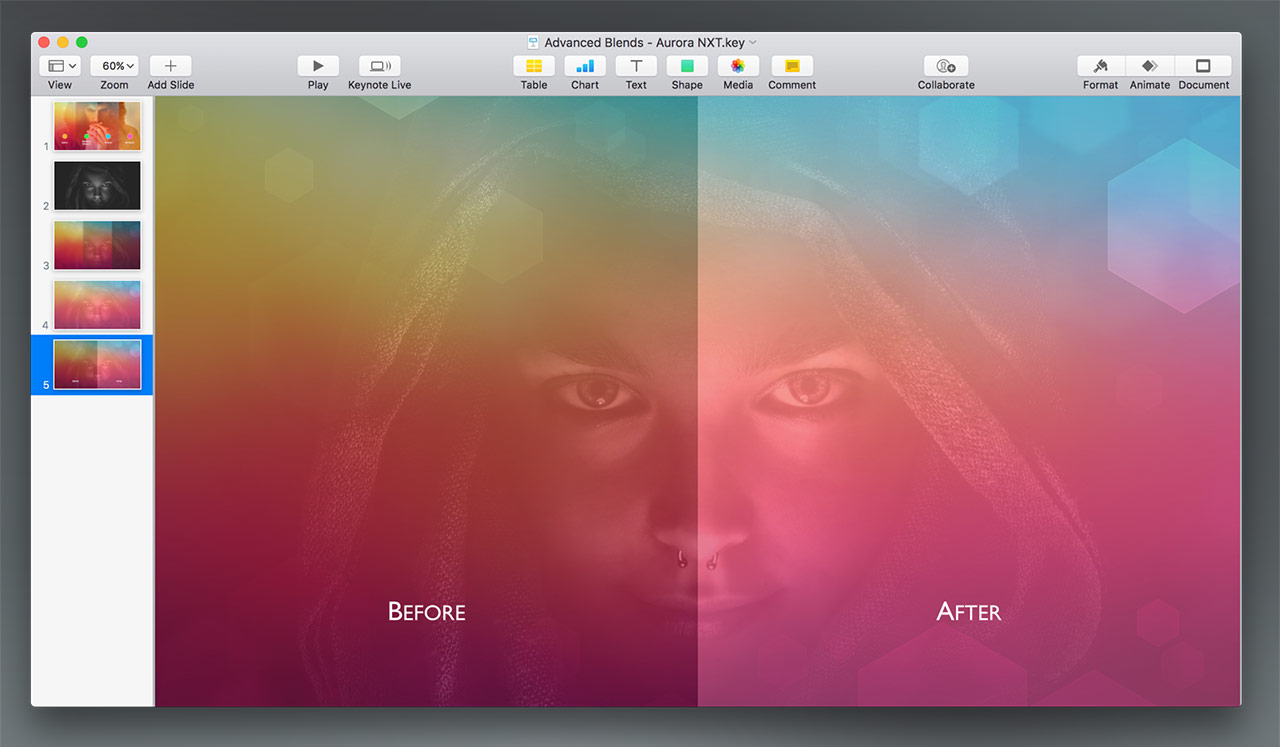This screenshot has height=747, width=1280.
Task: Click the Collaborate icon
Action: pyautogui.click(x=946, y=66)
